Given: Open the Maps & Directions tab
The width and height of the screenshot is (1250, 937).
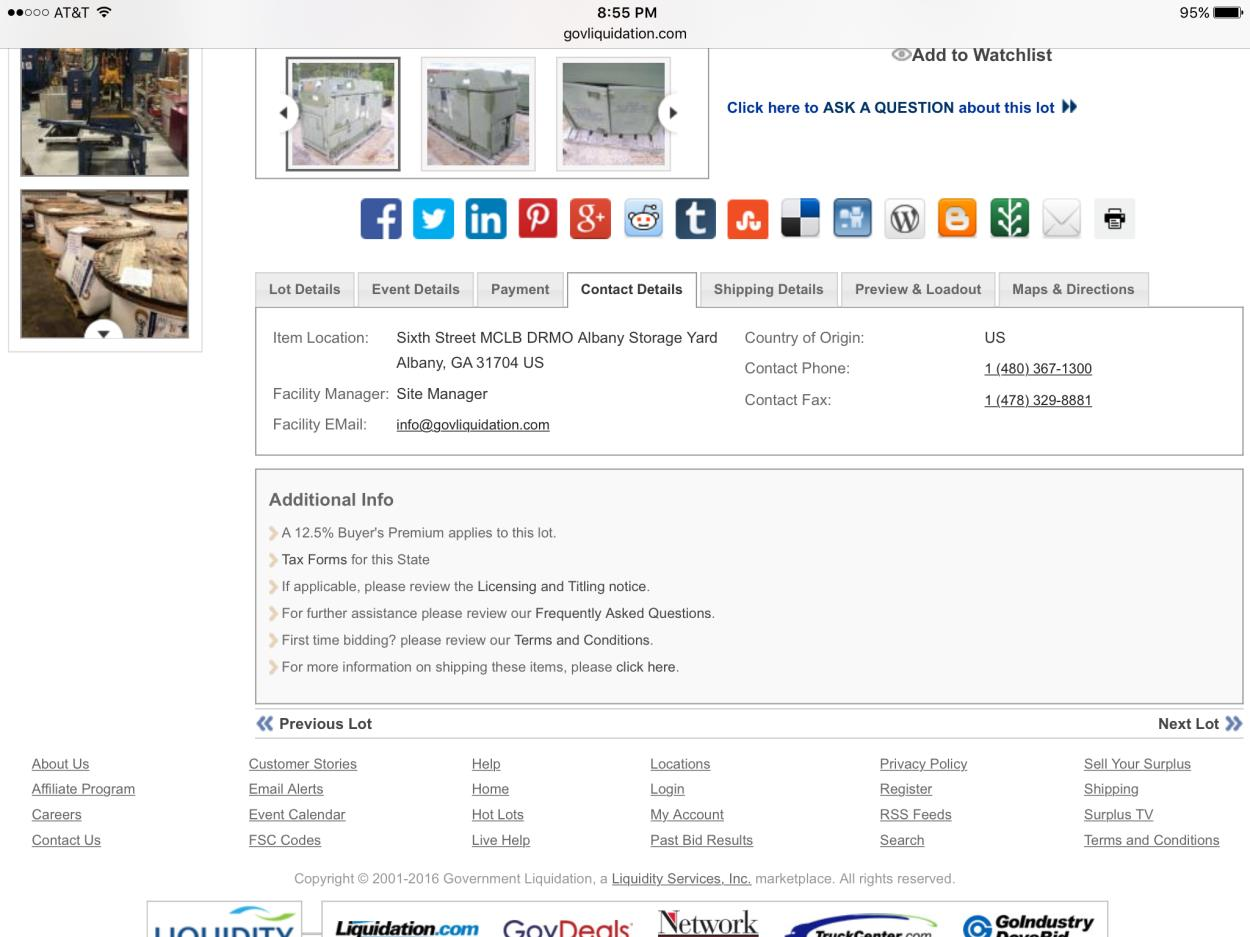Looking at the screenshot, I should click(x=1073, y=289).
